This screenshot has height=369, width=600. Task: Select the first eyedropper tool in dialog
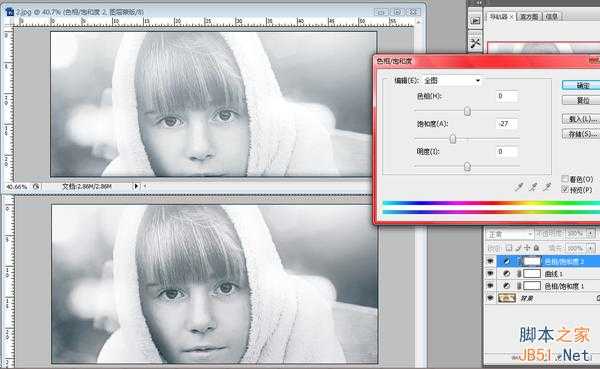tap(518, 186)
